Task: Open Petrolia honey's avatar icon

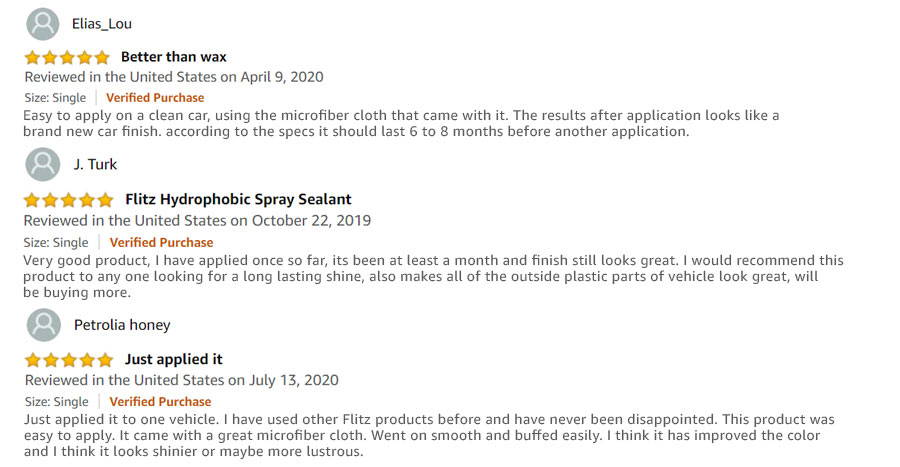Action: click(44, 325)
